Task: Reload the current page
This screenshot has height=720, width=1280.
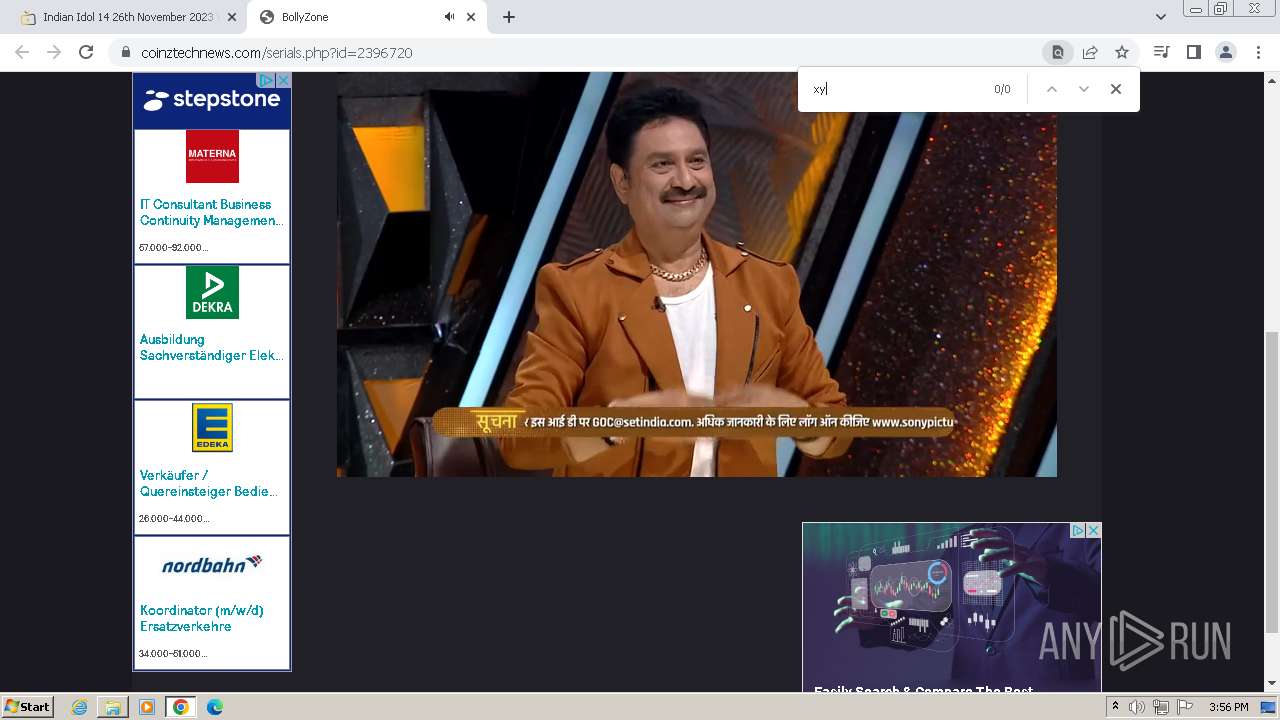Action: click(x=86, y=52)
